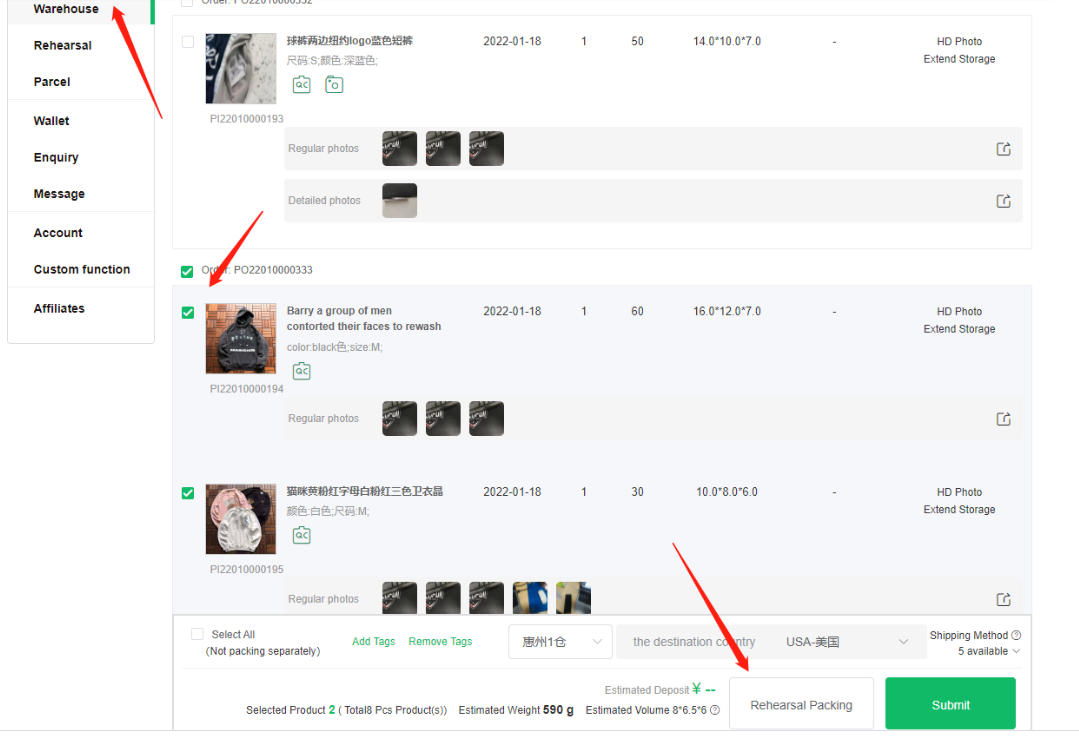Open the Parcel menu in the sidebar
Screen dimensions: 1079x752
(x=52, y=82)
